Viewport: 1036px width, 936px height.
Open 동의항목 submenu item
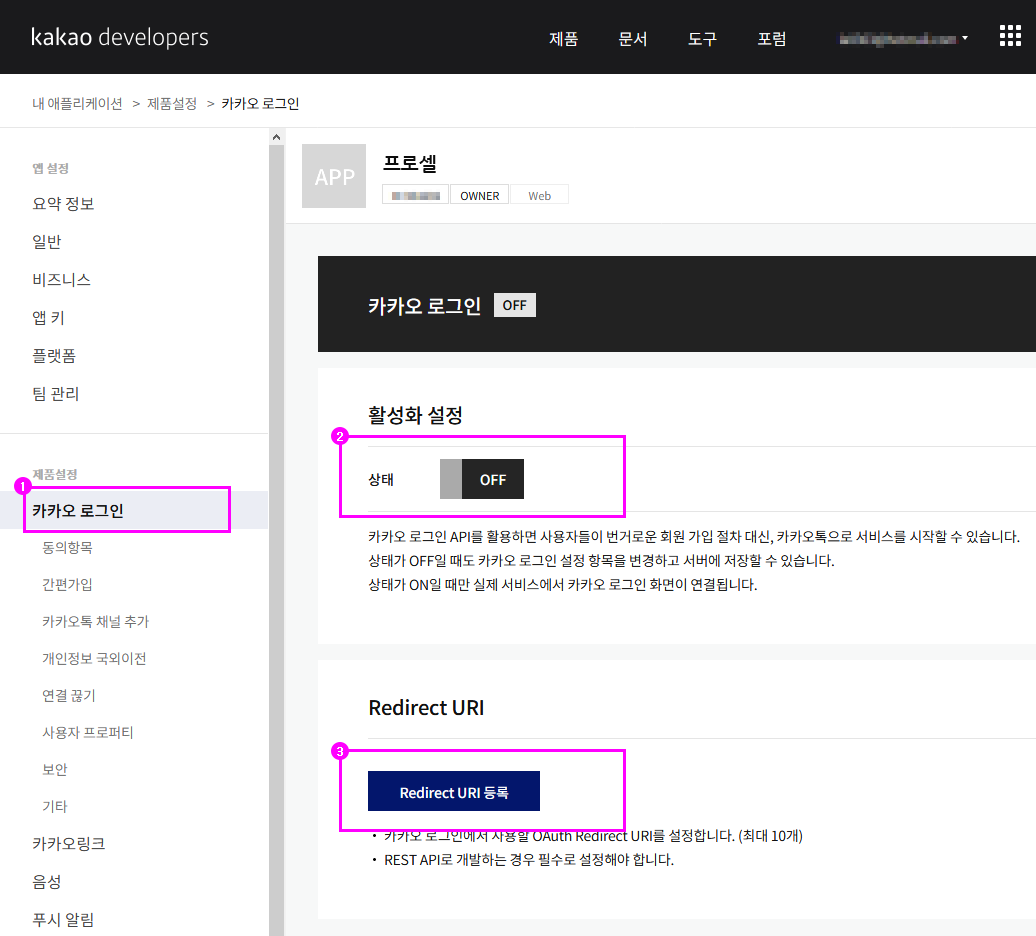point(67,548)
